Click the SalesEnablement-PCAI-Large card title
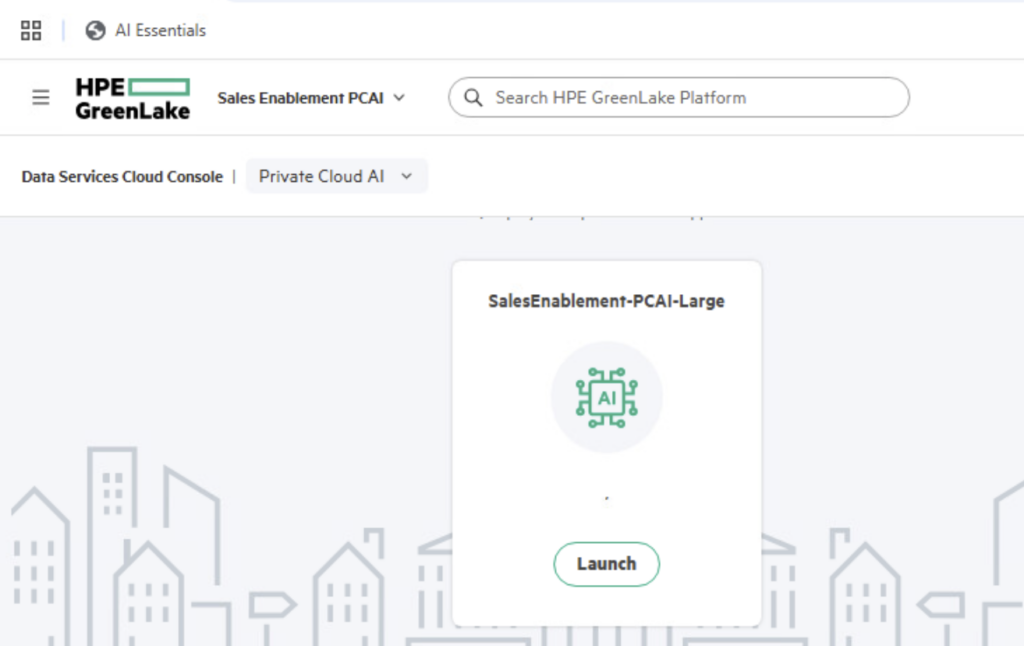The width and height of the screenshot is (1024, 646). coord(606,301)
